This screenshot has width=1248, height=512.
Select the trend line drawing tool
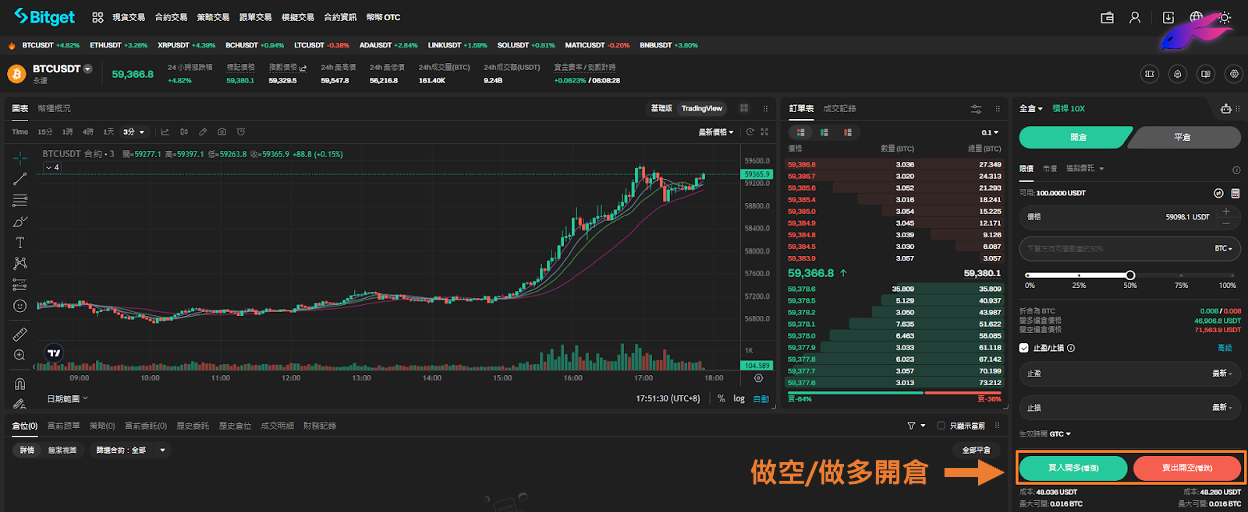[x=20, y=179]
